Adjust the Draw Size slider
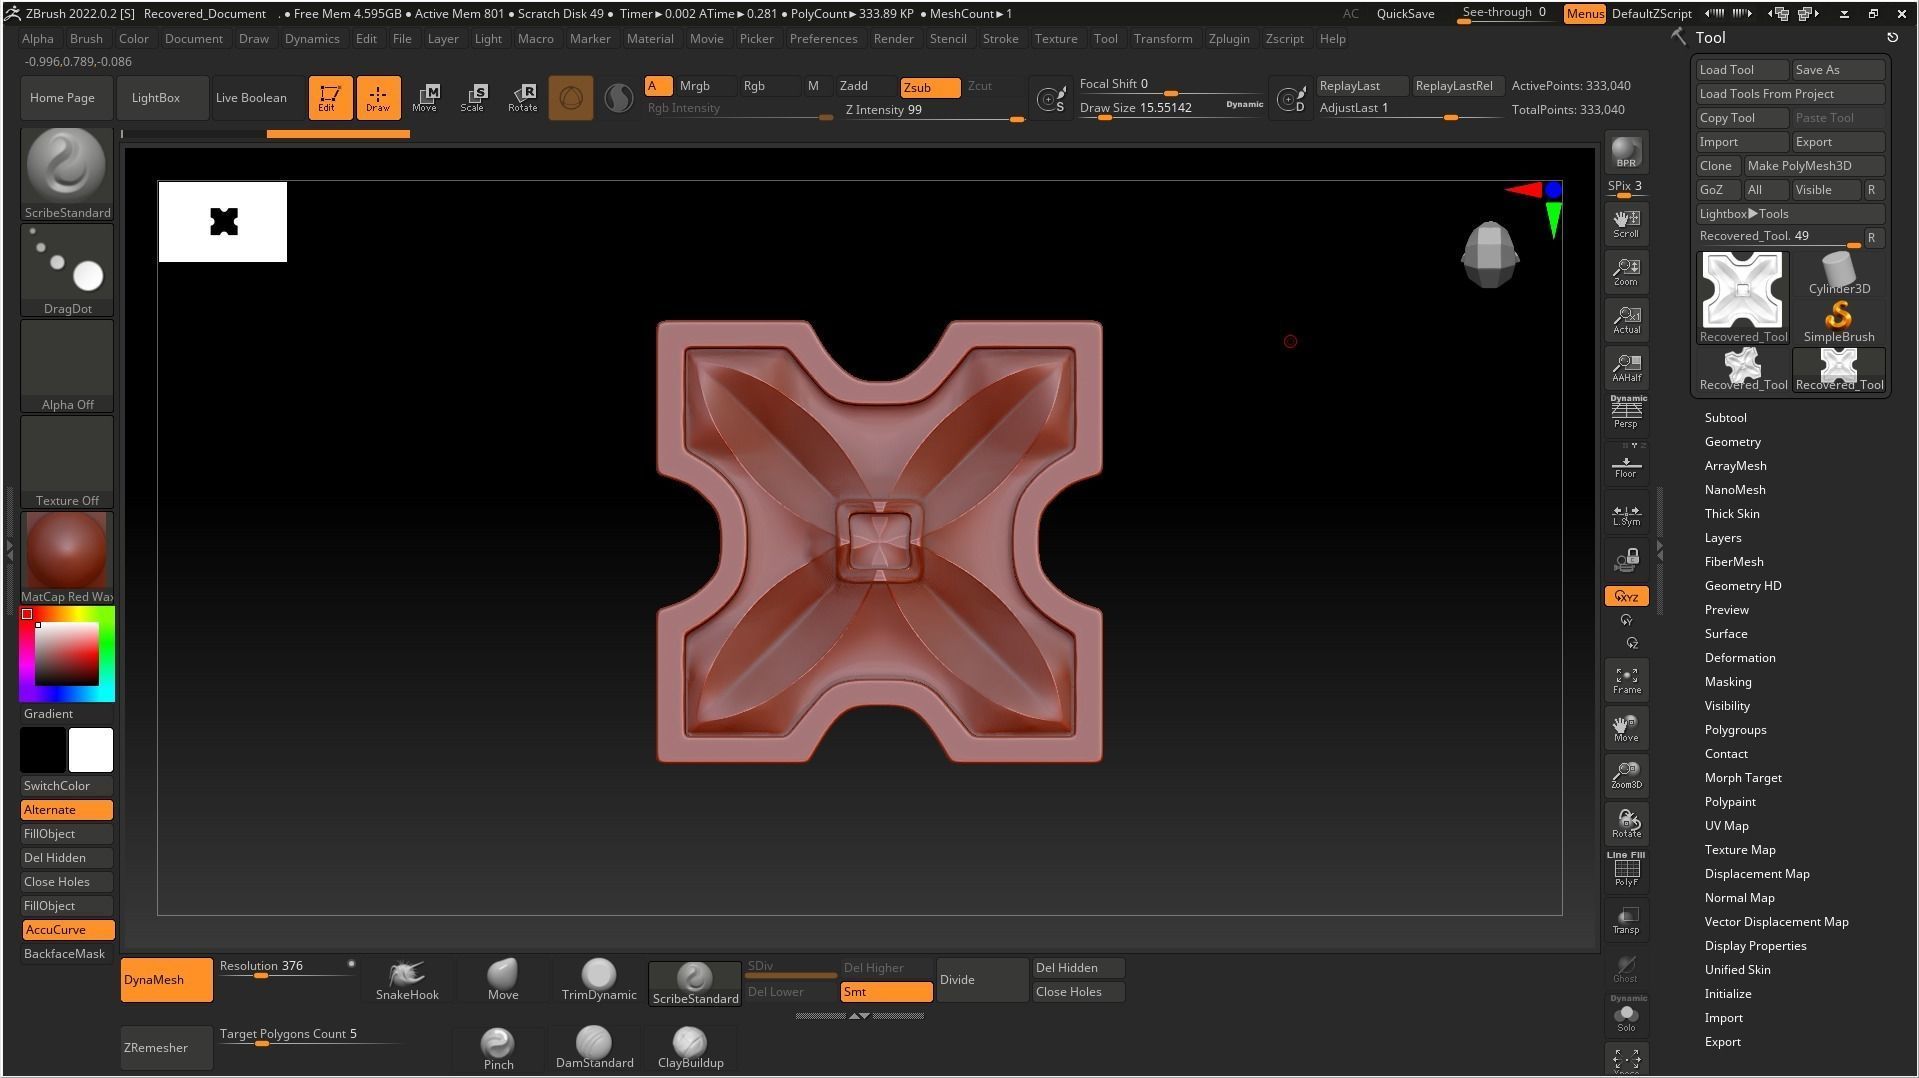 click(x=1170, y=109)
